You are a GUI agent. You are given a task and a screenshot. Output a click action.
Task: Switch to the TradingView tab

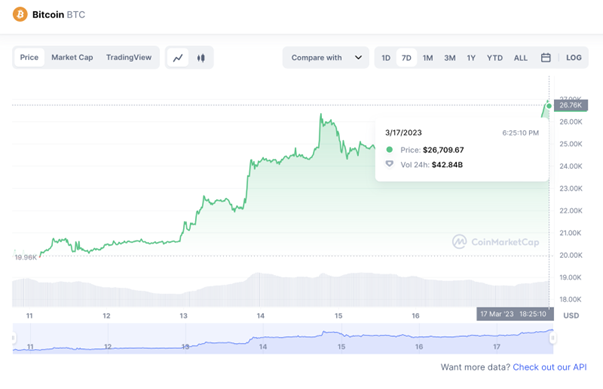pos(129,57)
